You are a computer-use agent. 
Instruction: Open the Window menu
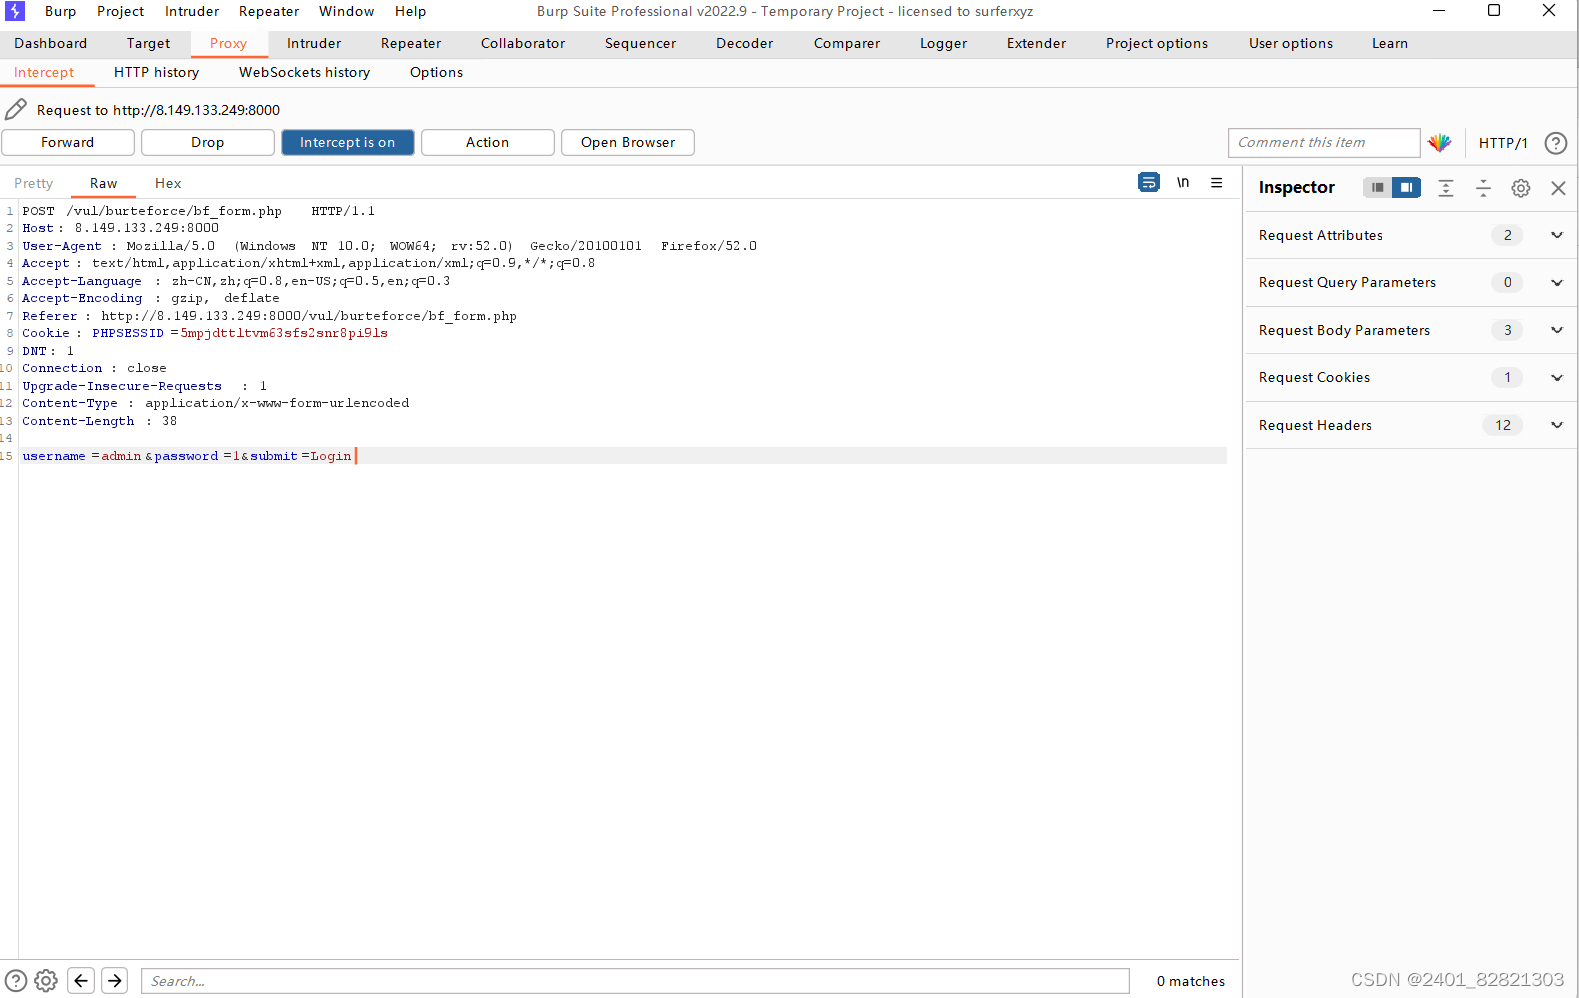[347, 11]
